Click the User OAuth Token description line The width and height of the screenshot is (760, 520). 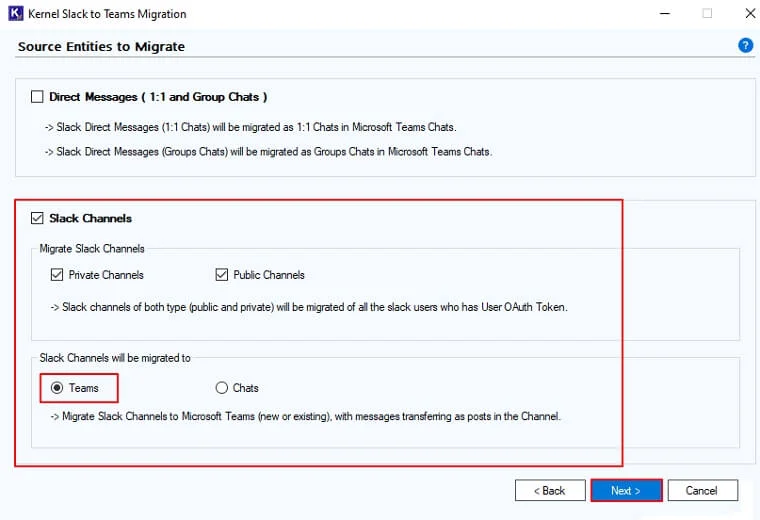click(309, 307)
